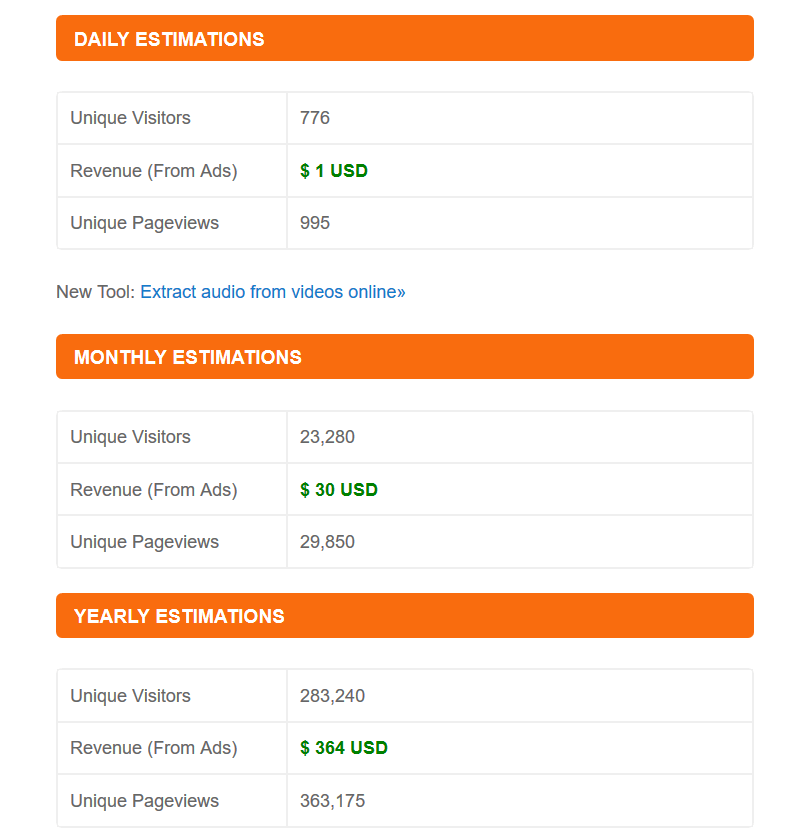
Task: Select the daily unique pageviews value 995
Action: tap(315, 223)
